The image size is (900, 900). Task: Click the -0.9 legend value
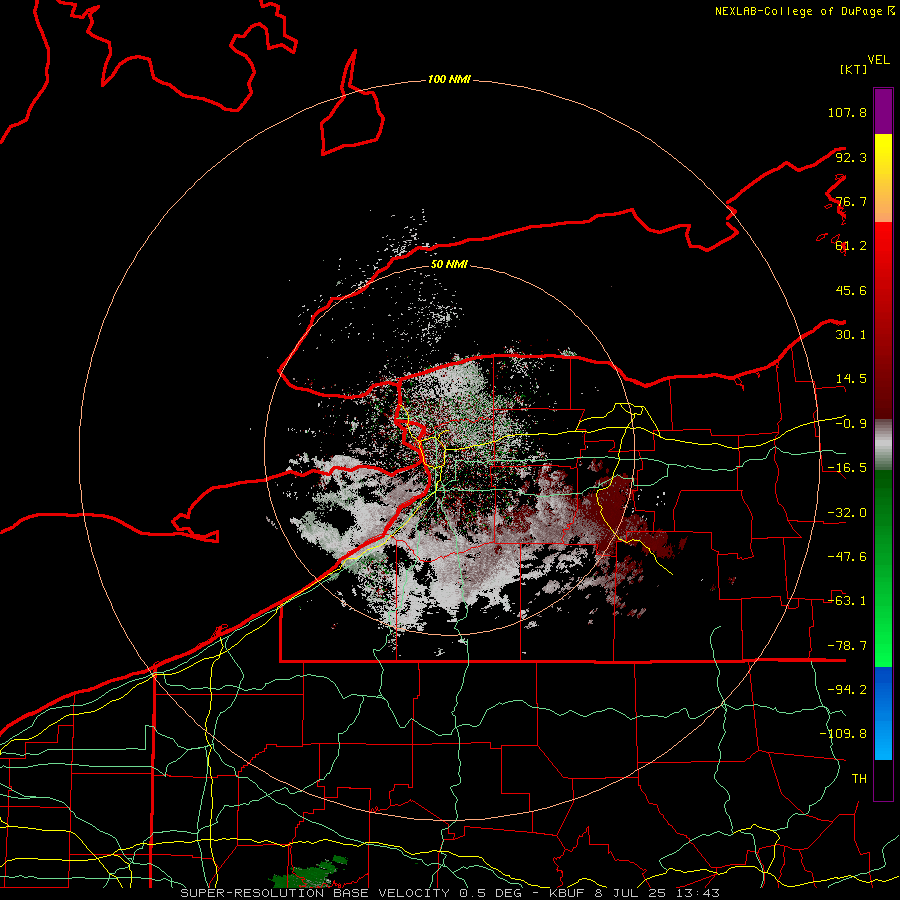pos(851,424)
